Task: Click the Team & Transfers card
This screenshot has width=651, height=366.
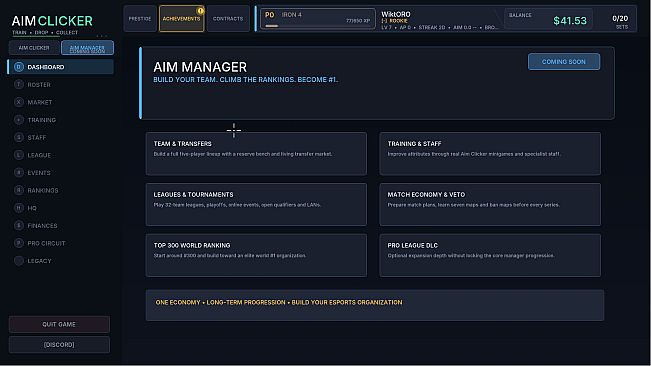Action: tap(256, 154)
